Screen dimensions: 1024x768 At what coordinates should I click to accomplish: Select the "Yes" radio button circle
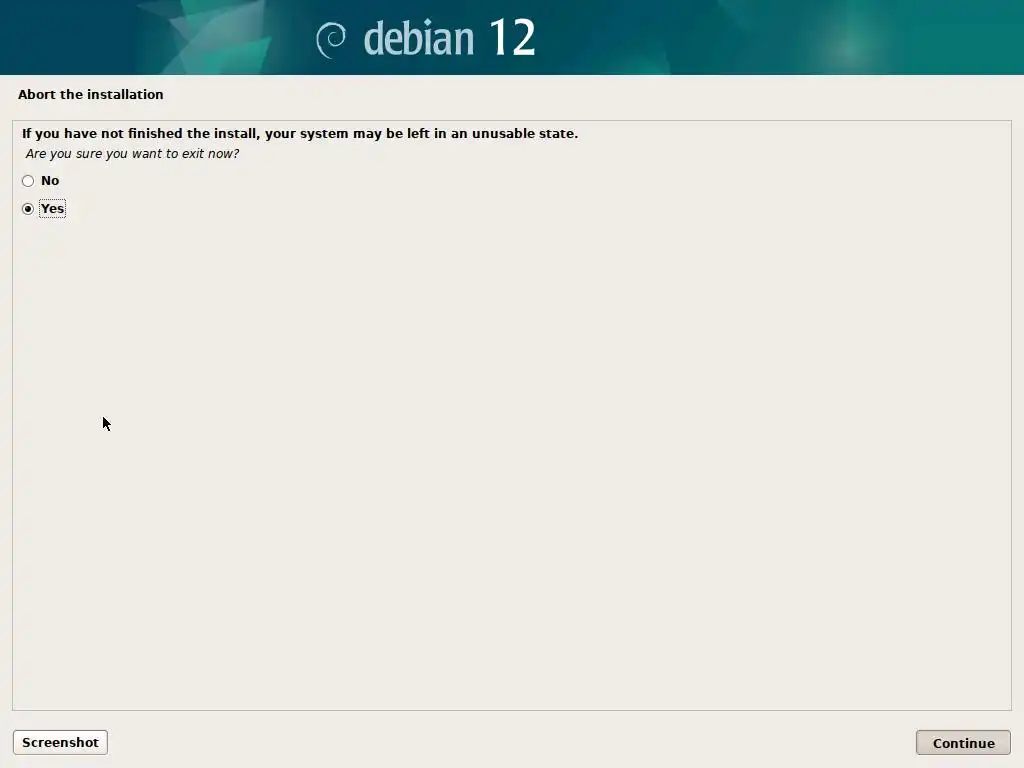(27, 209)
